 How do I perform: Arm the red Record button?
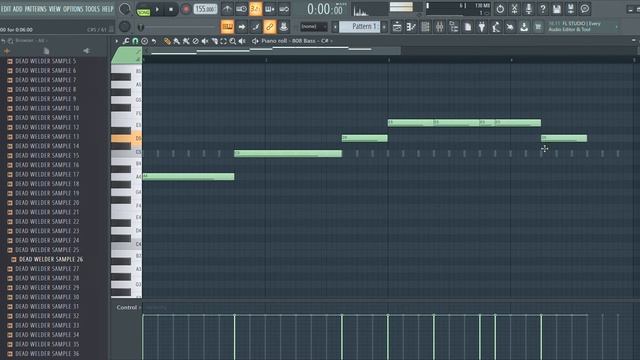click(x=186, y=9)
